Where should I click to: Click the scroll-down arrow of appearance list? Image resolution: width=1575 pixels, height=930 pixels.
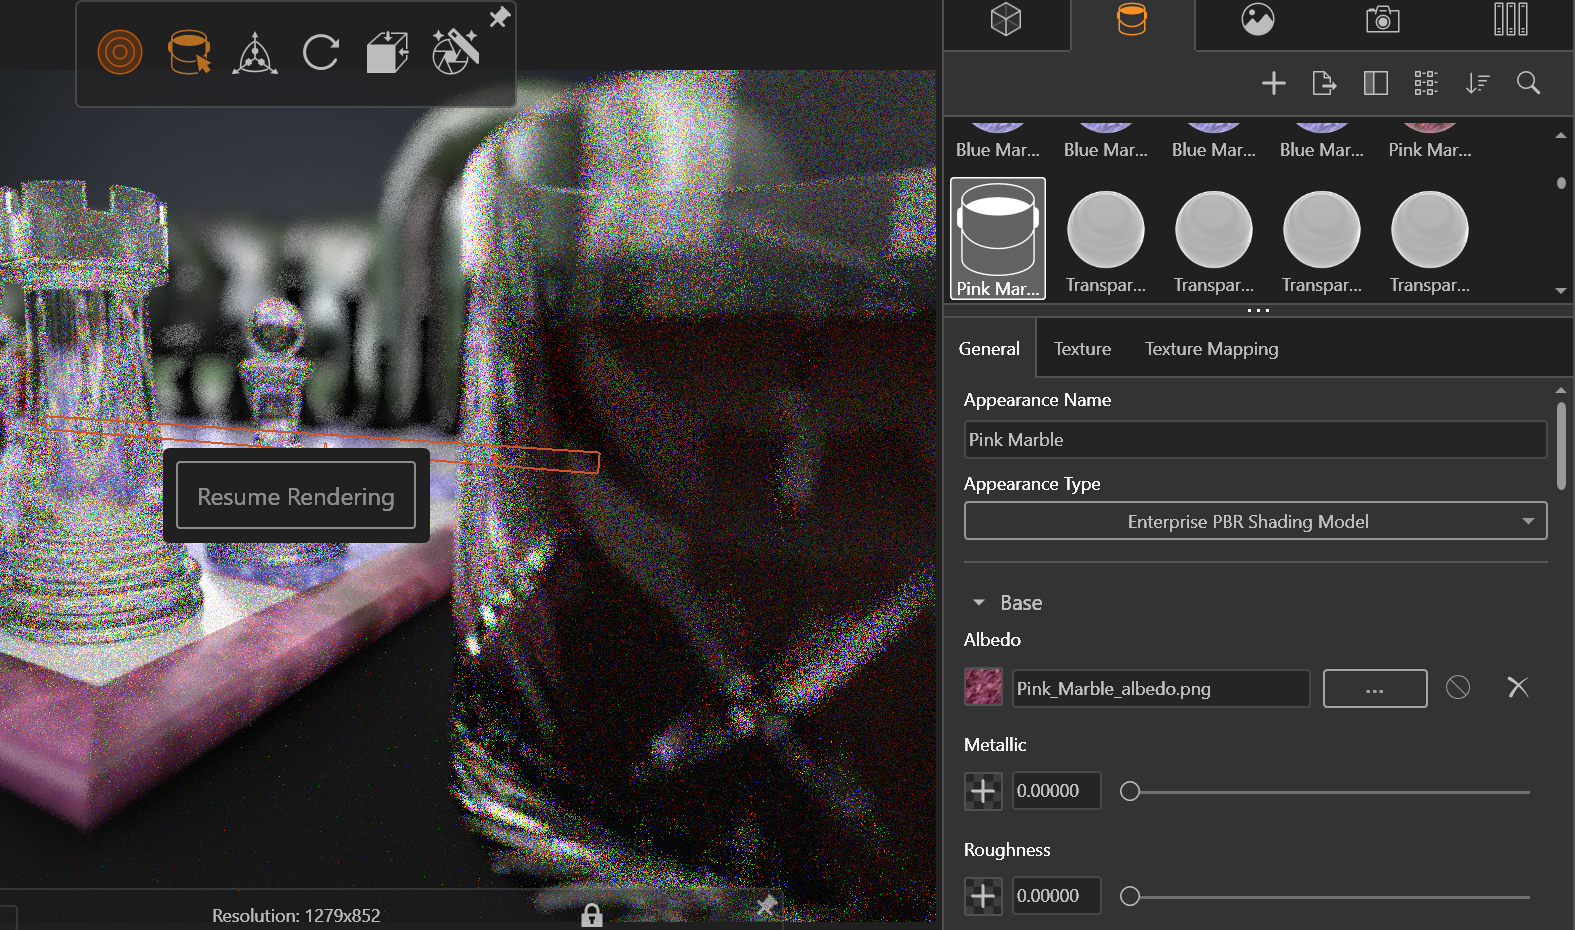tap(1561, 291)
